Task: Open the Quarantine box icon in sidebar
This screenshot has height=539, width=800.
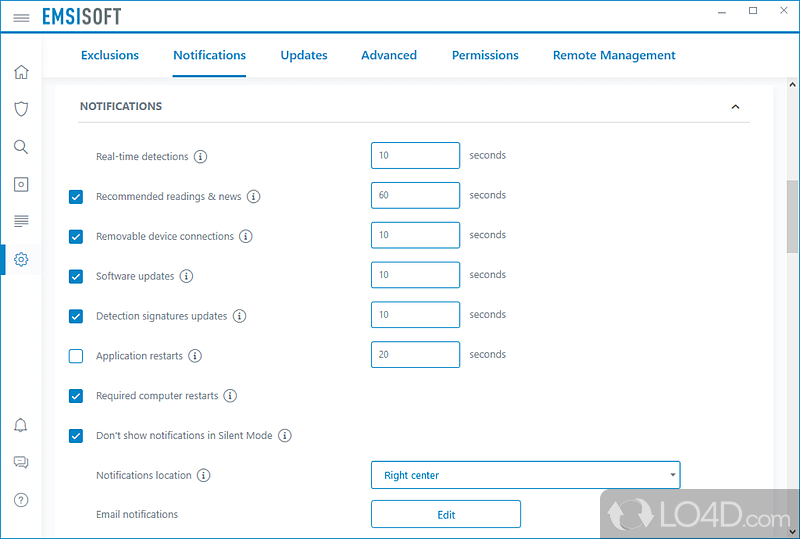Action: pos(21,184)
